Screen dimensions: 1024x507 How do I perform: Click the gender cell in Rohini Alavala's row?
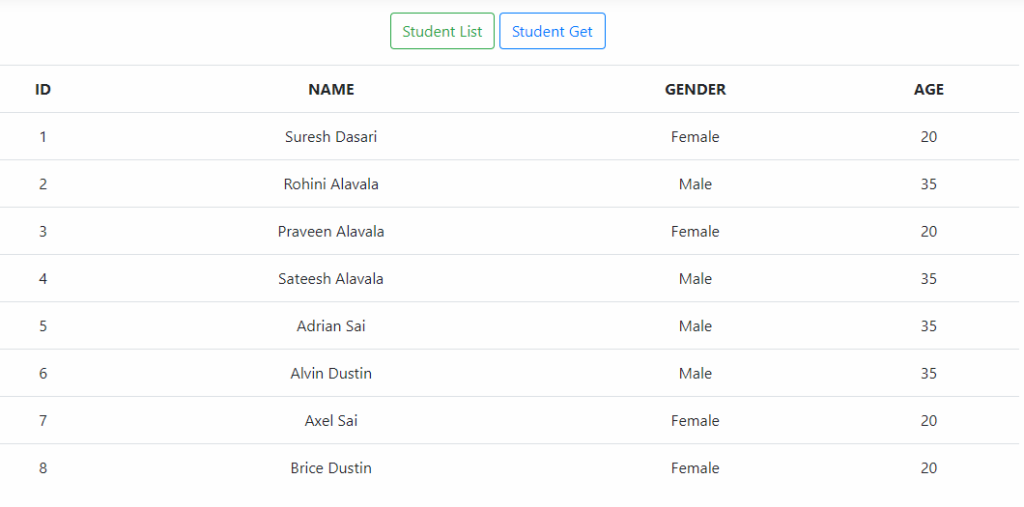pyautogui.click(x=695, y=184)
